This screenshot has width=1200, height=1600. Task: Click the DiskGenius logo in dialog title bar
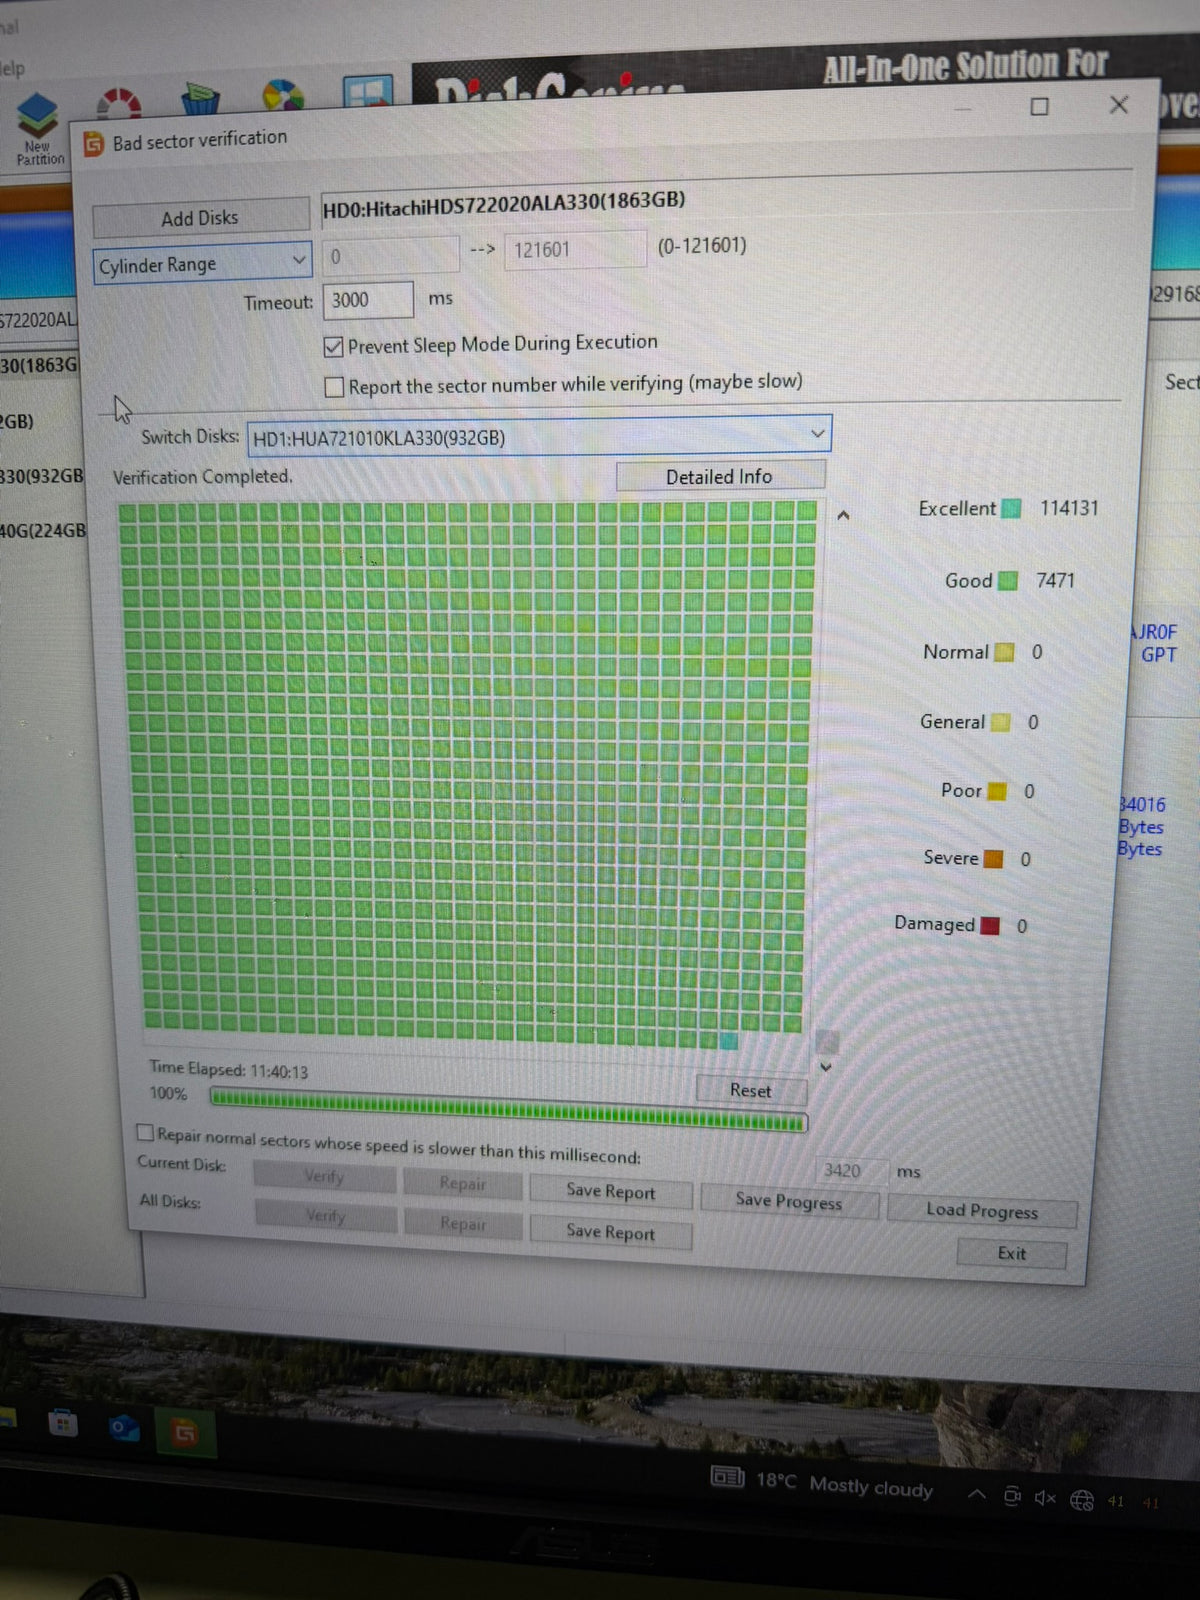click(x=93, y=144)
